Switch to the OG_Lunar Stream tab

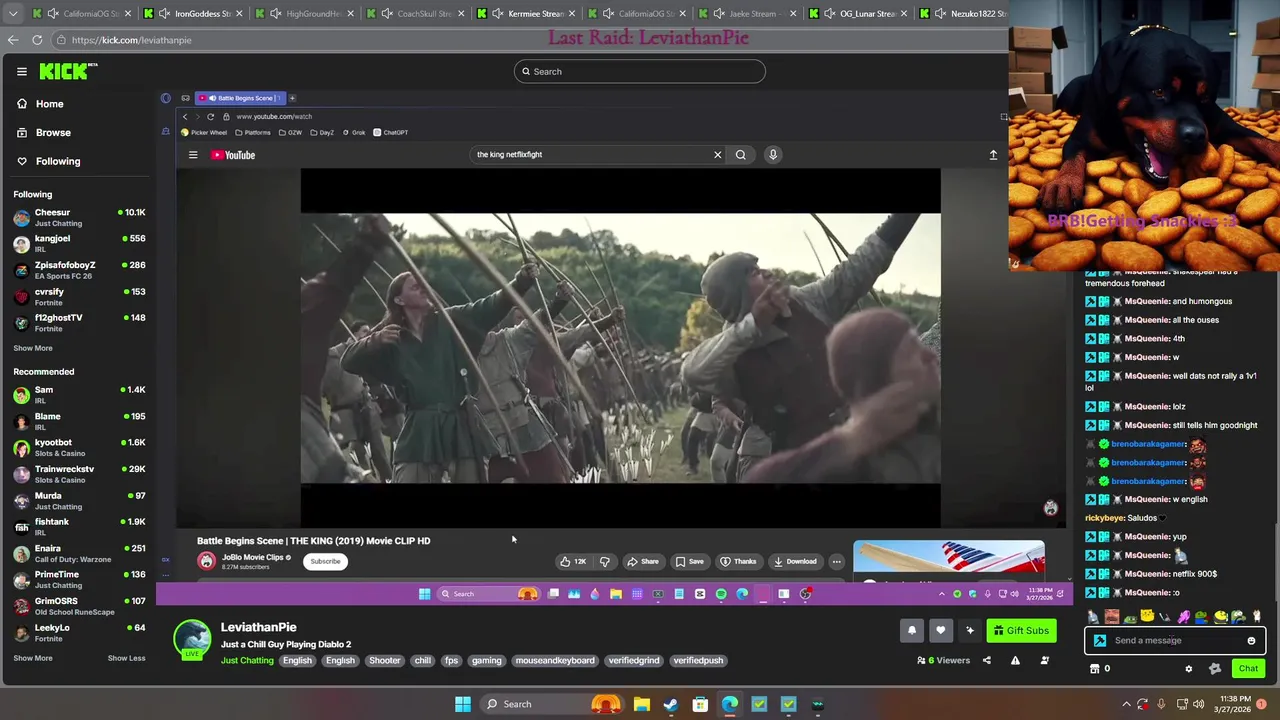pos(860,14)
